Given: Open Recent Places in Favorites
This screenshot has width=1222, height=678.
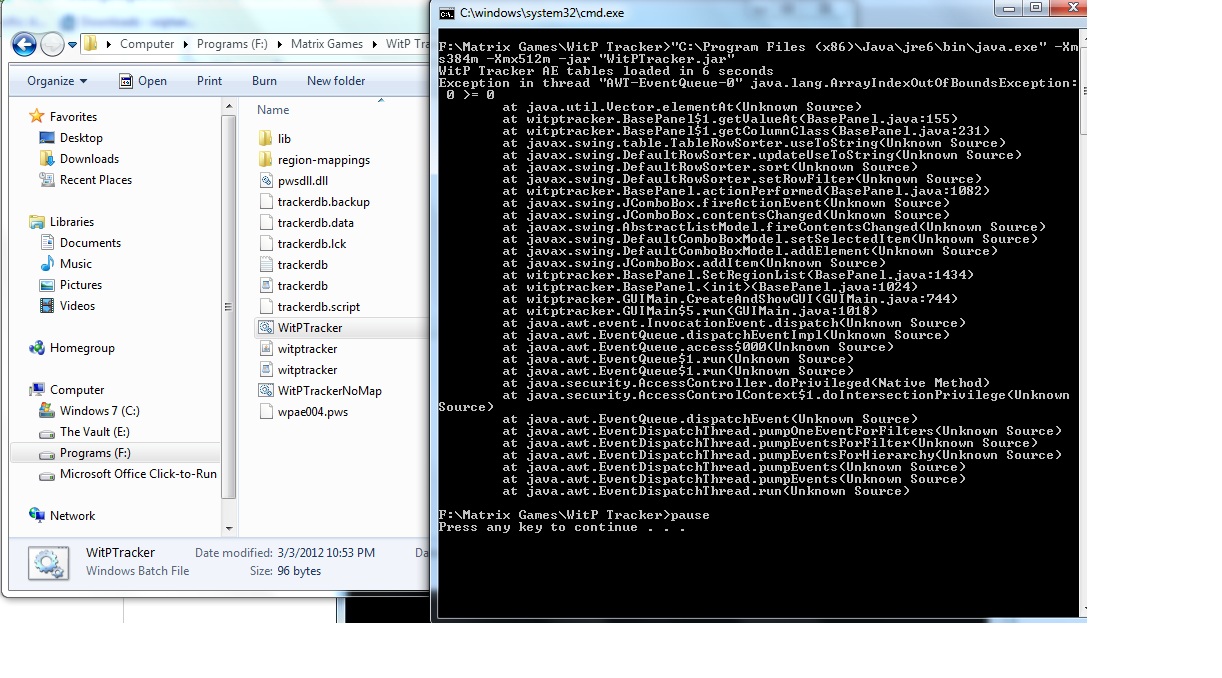Looking at the screenshot, I should [85, 180].
